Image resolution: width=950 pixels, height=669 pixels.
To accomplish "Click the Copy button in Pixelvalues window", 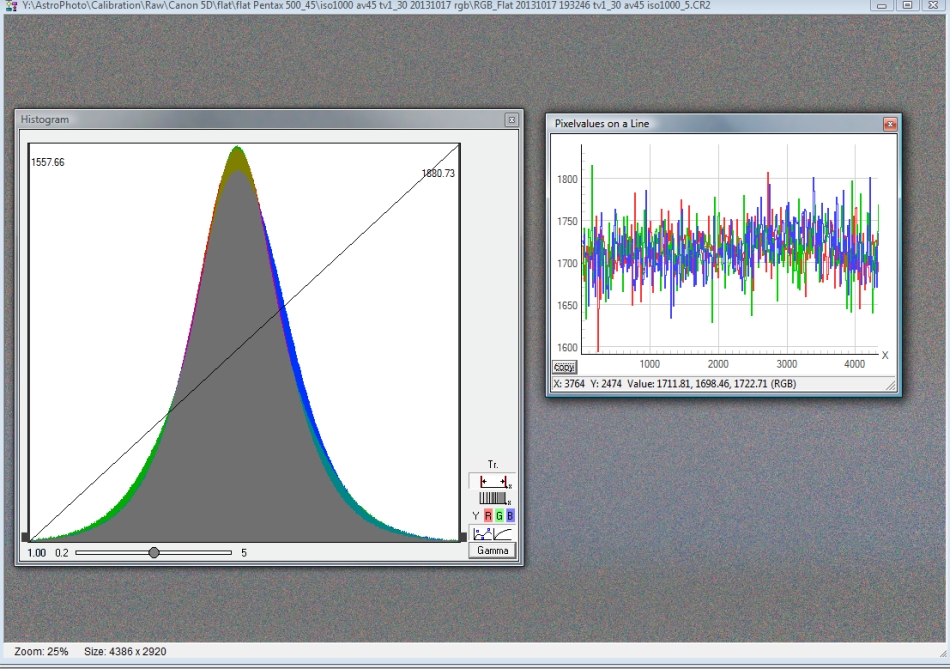I will [564, 367].
